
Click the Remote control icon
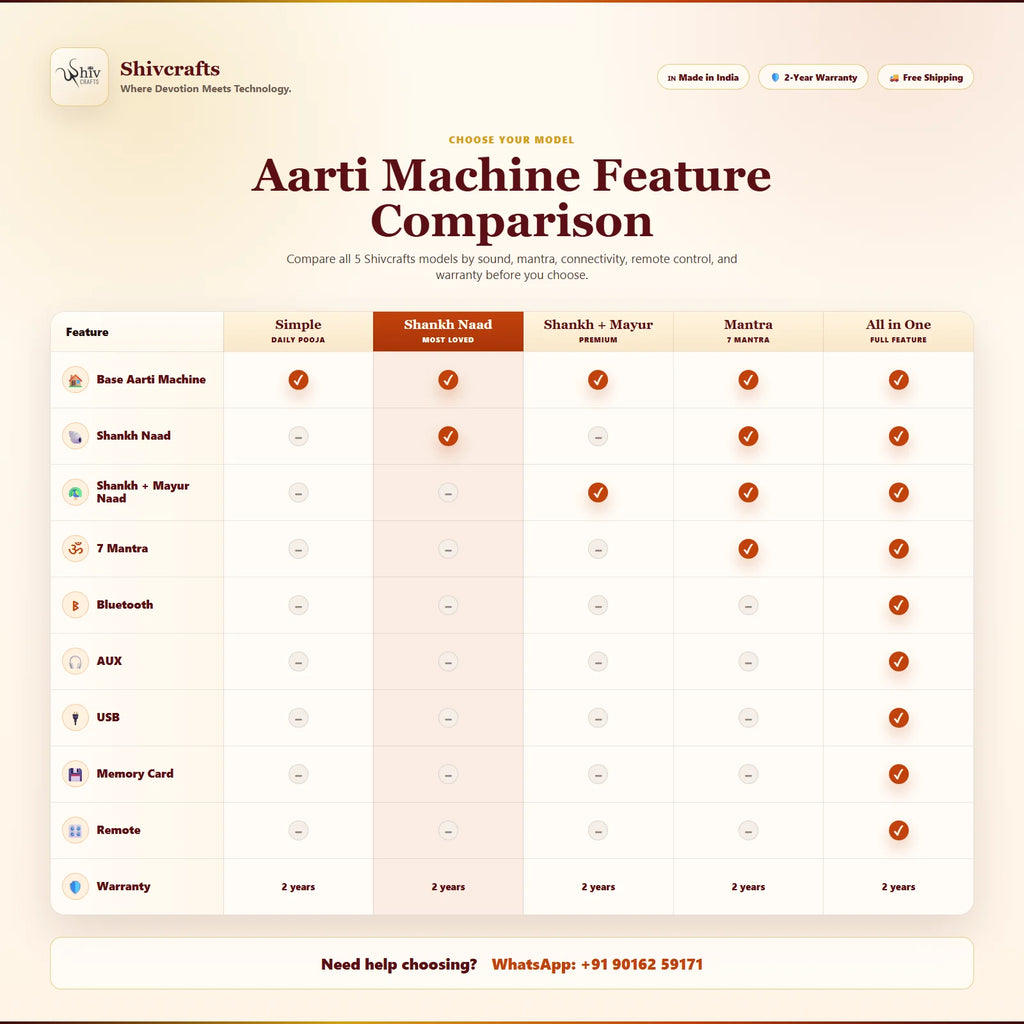[75, 831]
